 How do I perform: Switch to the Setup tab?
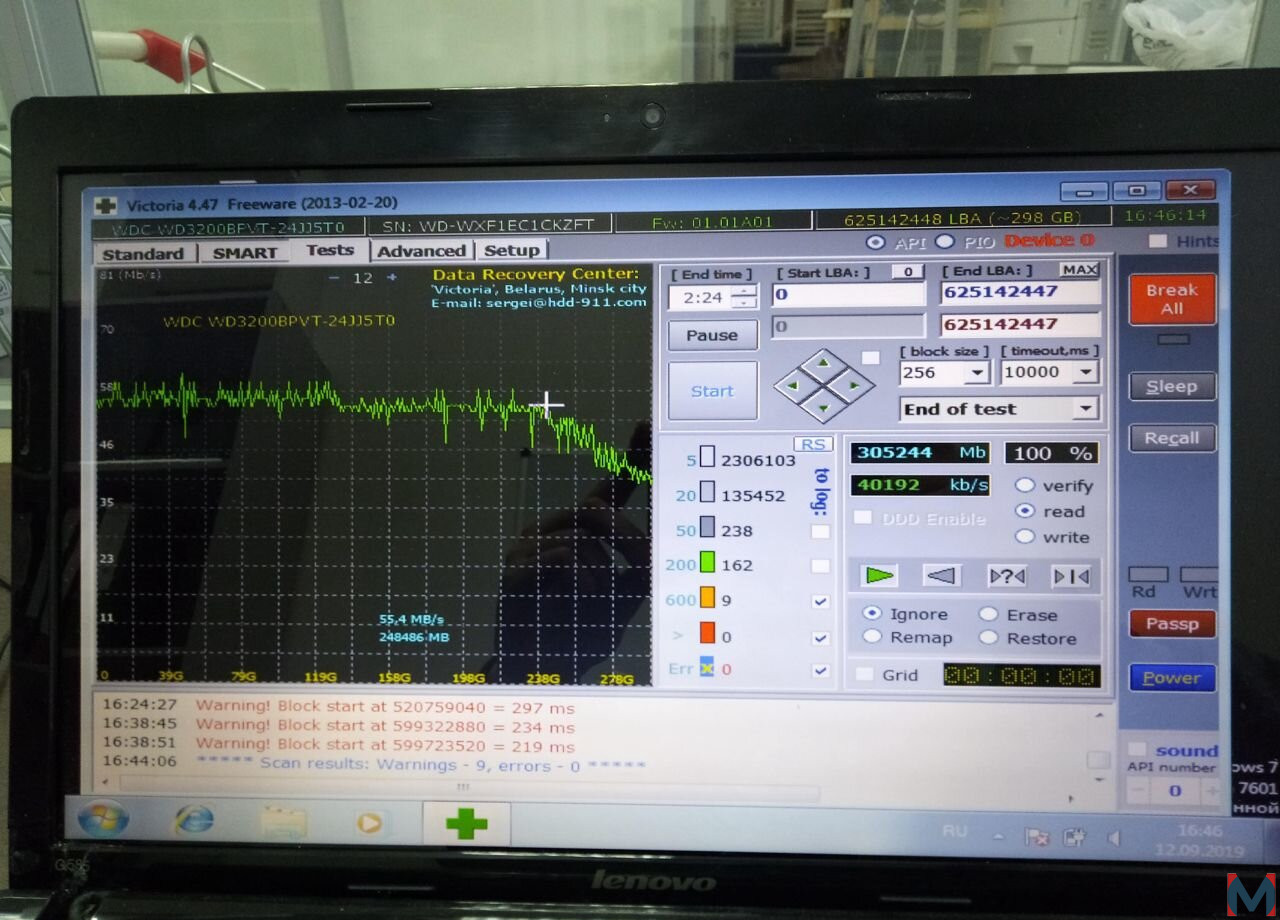pyautogui.click(x=512, y=250)
